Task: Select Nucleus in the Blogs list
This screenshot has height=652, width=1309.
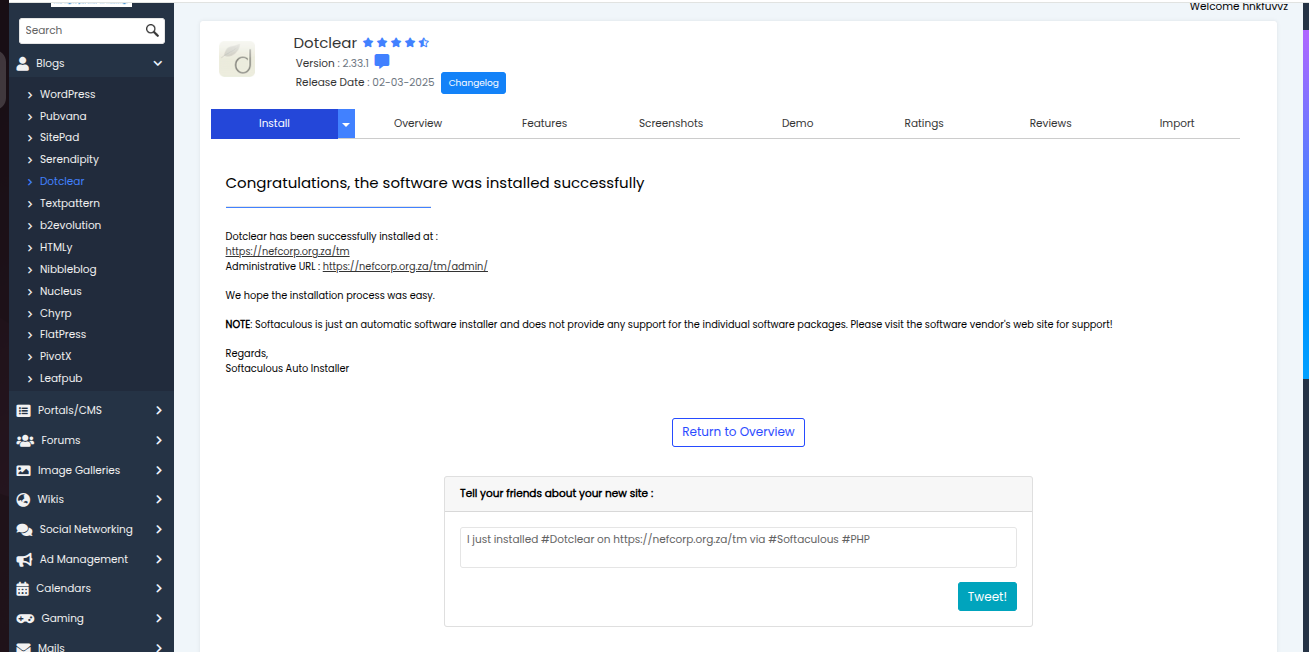Action: pyautogui.click(x=61, y=291)
